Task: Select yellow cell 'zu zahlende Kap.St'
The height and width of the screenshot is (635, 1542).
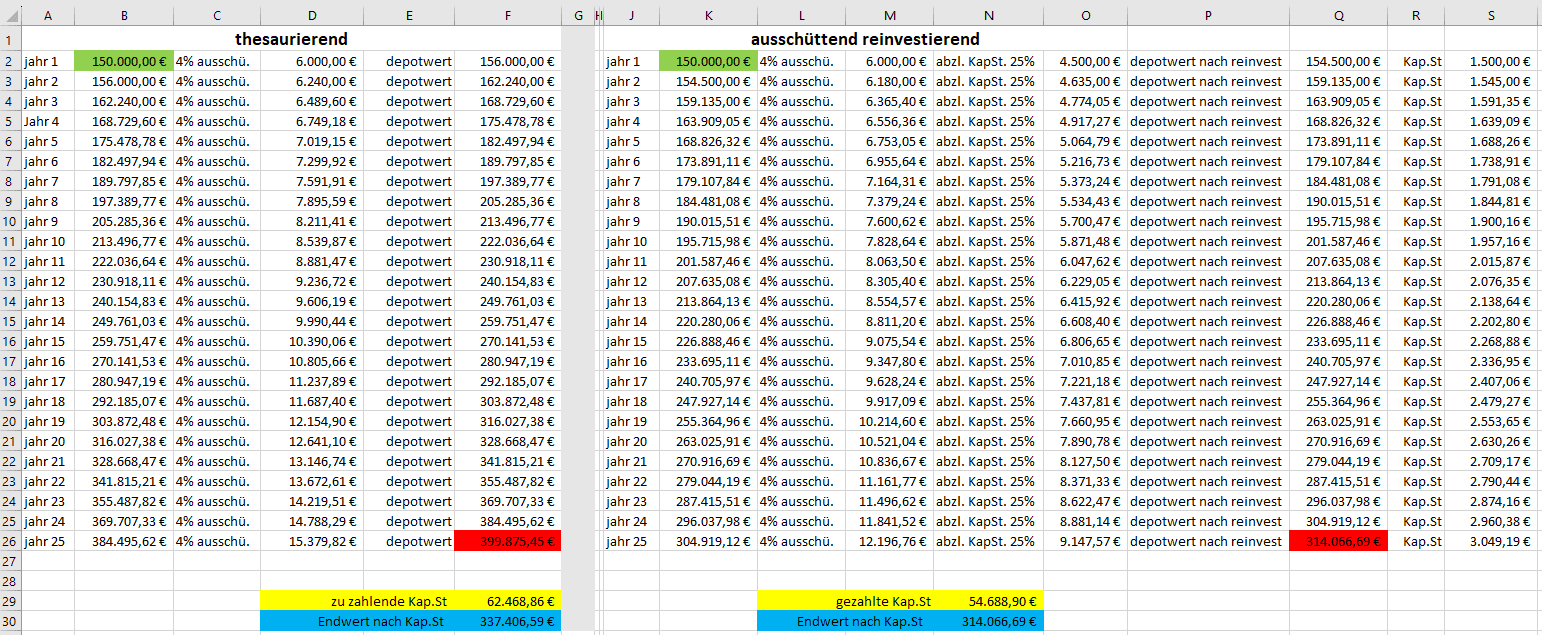Action: point(357,601)
